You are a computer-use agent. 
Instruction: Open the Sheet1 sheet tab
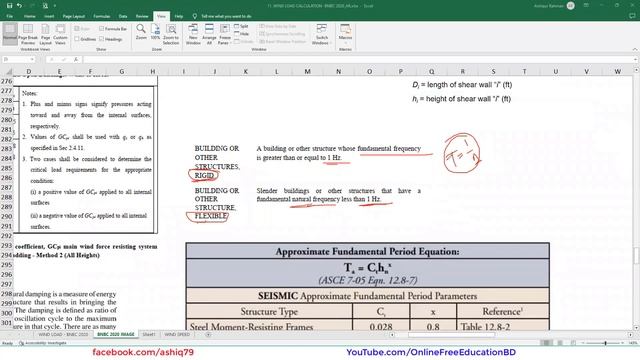149,335
